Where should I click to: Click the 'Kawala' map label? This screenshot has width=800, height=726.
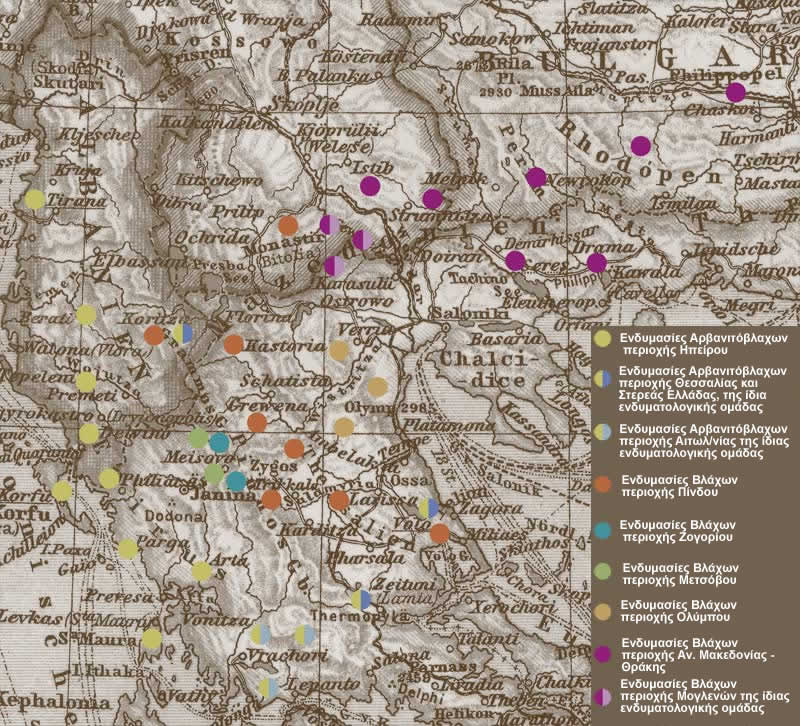[x=647, y=271]
